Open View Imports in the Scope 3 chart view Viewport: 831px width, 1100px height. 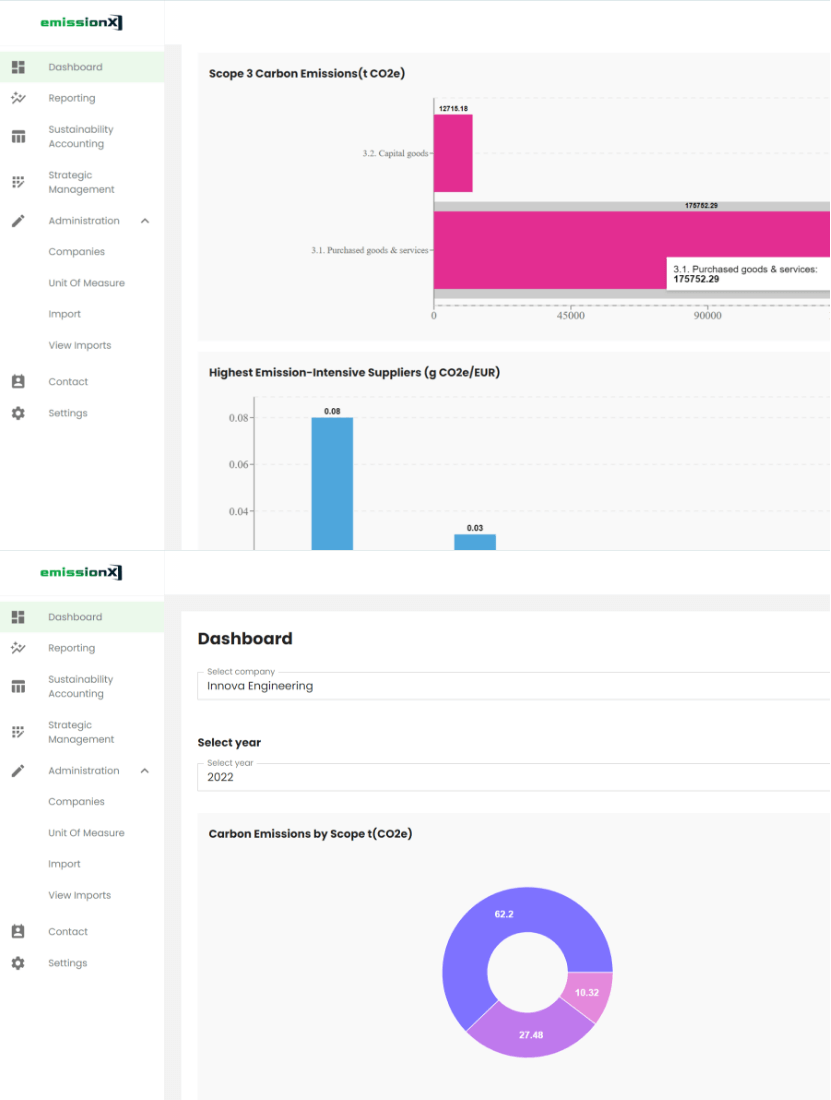pyautogui.click(x=80, y=346)
